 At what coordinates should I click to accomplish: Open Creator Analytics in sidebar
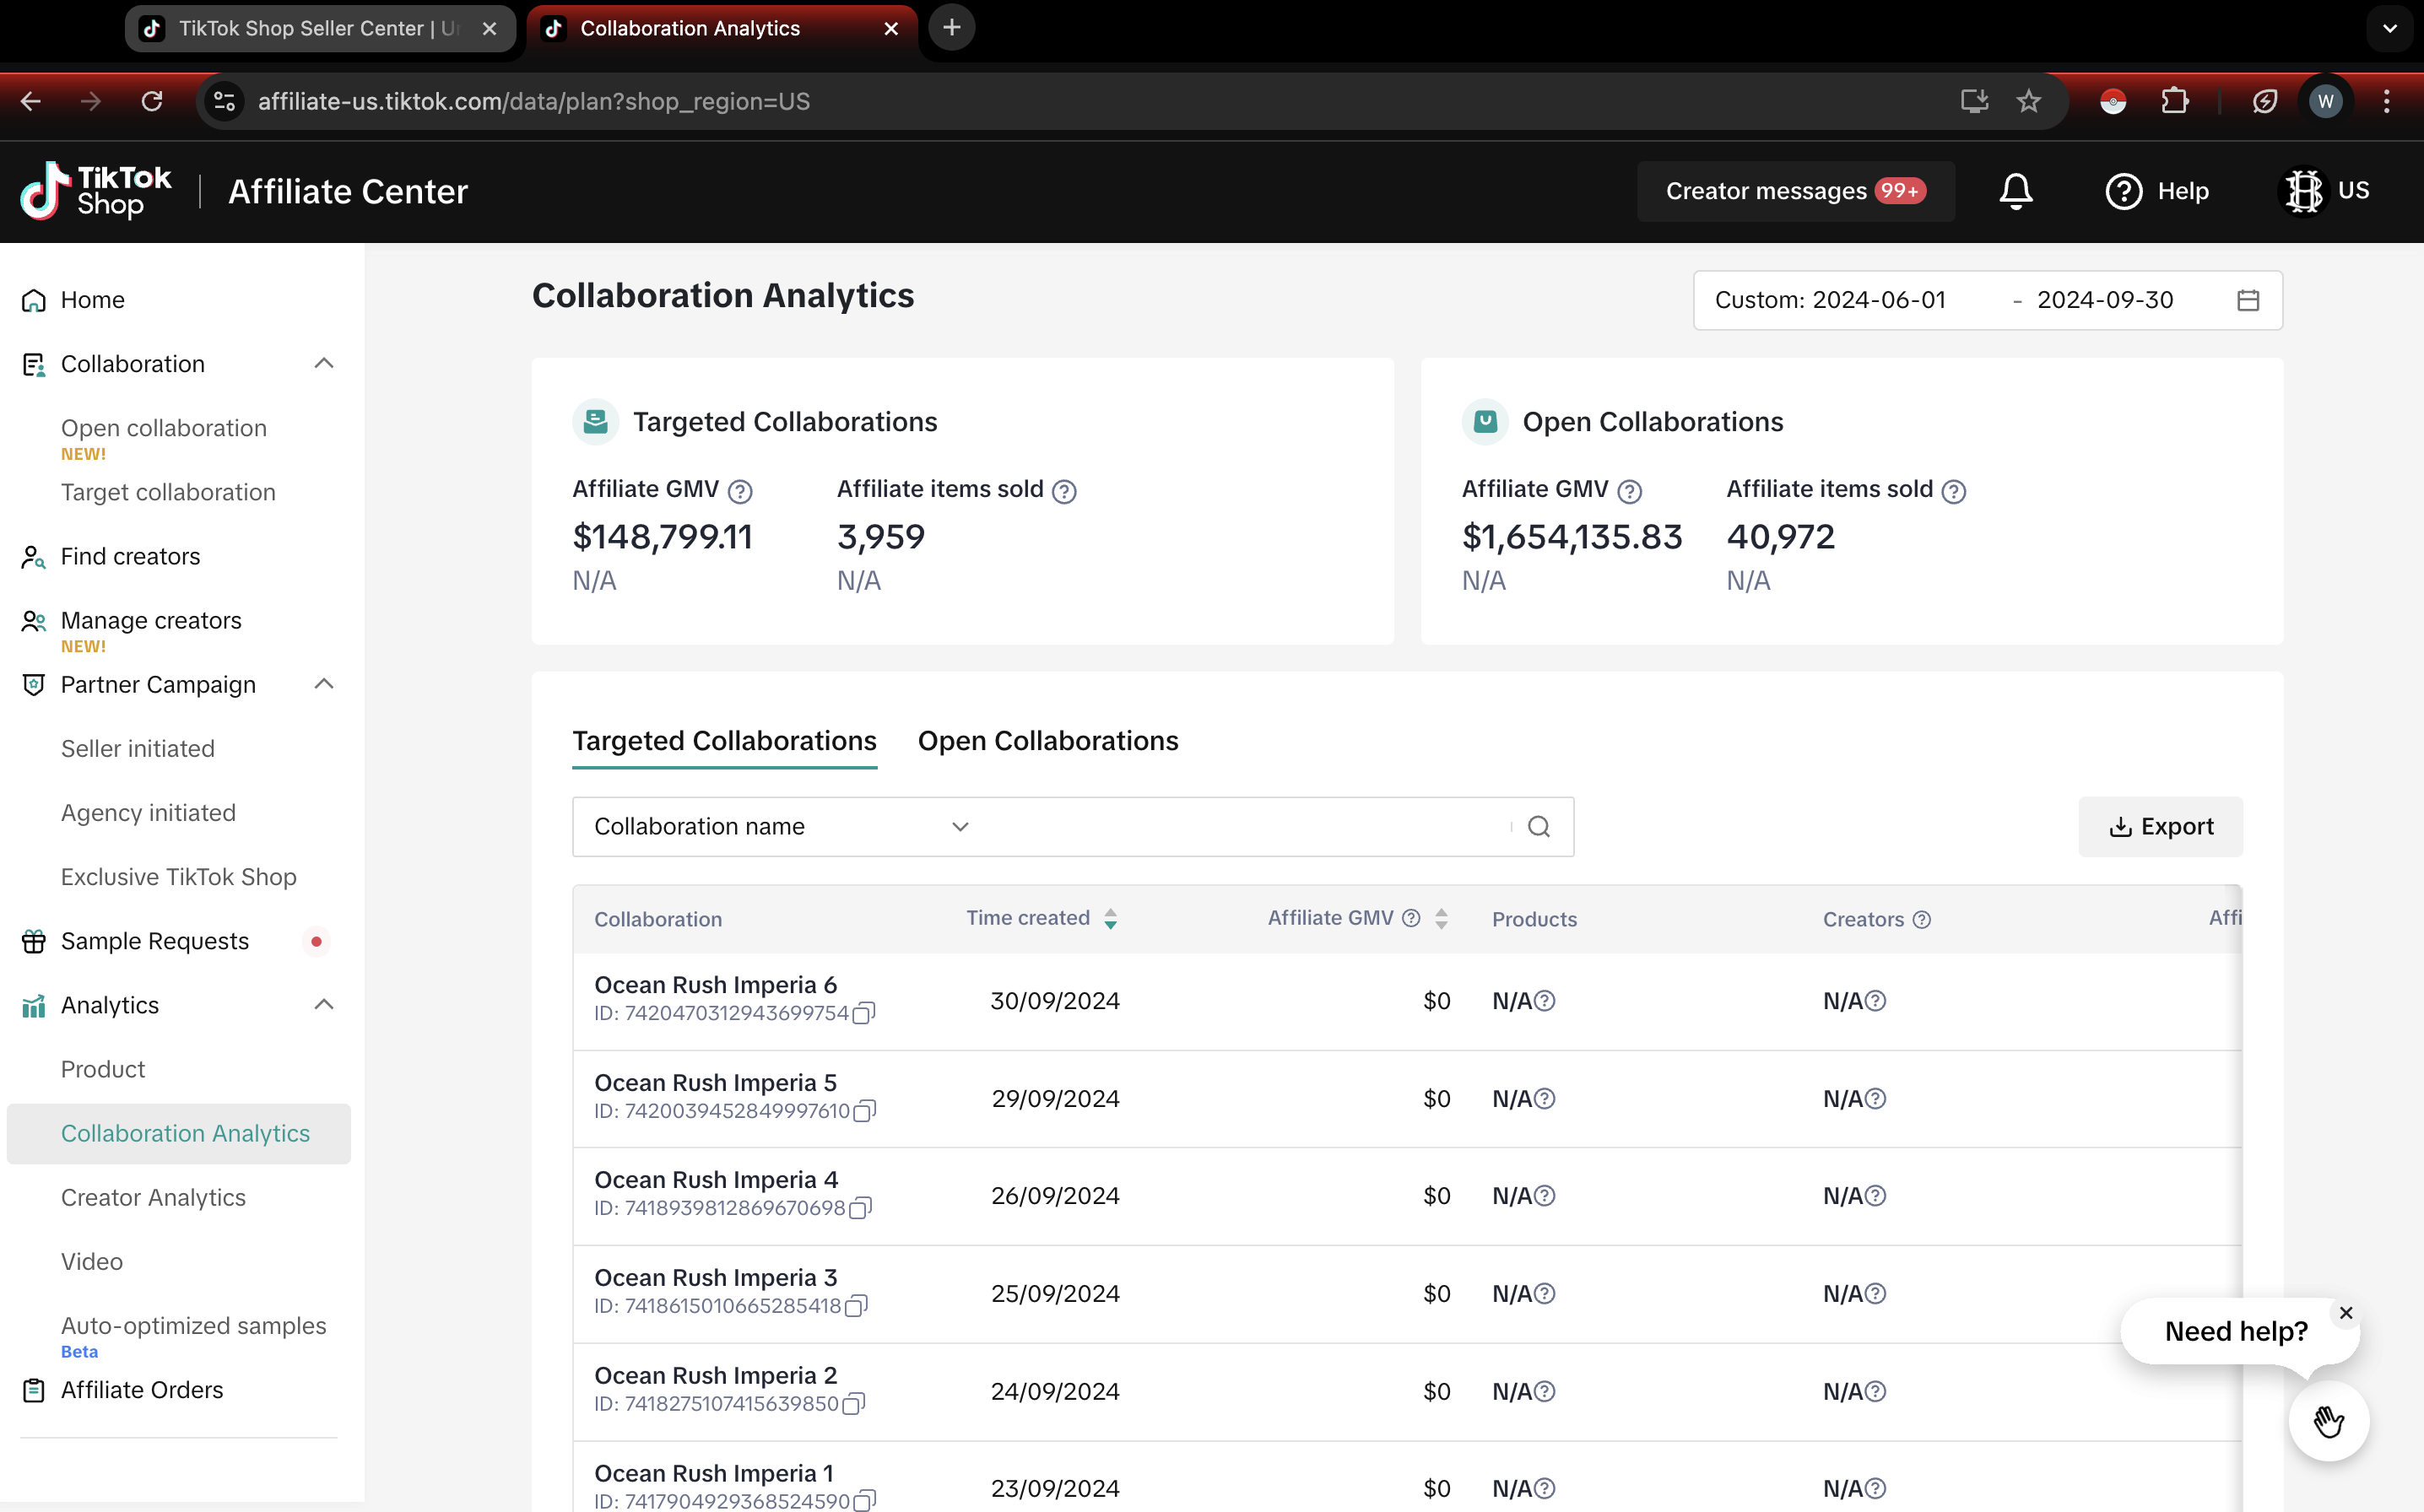(153, 1197)
